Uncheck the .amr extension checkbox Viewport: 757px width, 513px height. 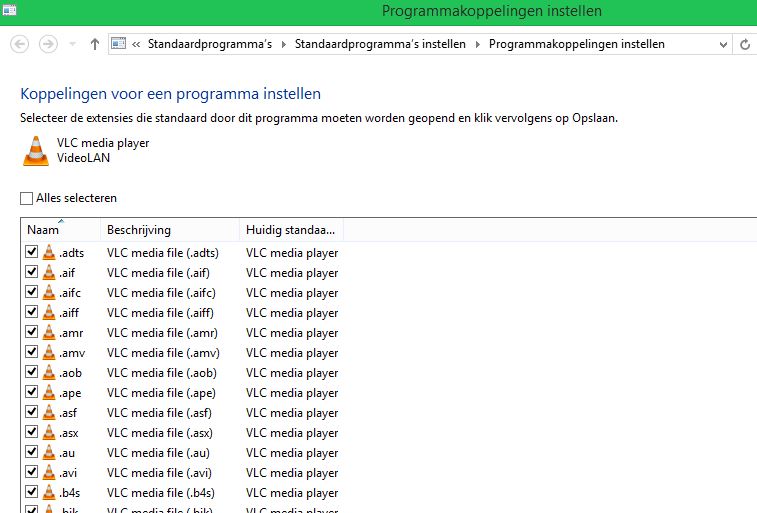tap(31, 332)
